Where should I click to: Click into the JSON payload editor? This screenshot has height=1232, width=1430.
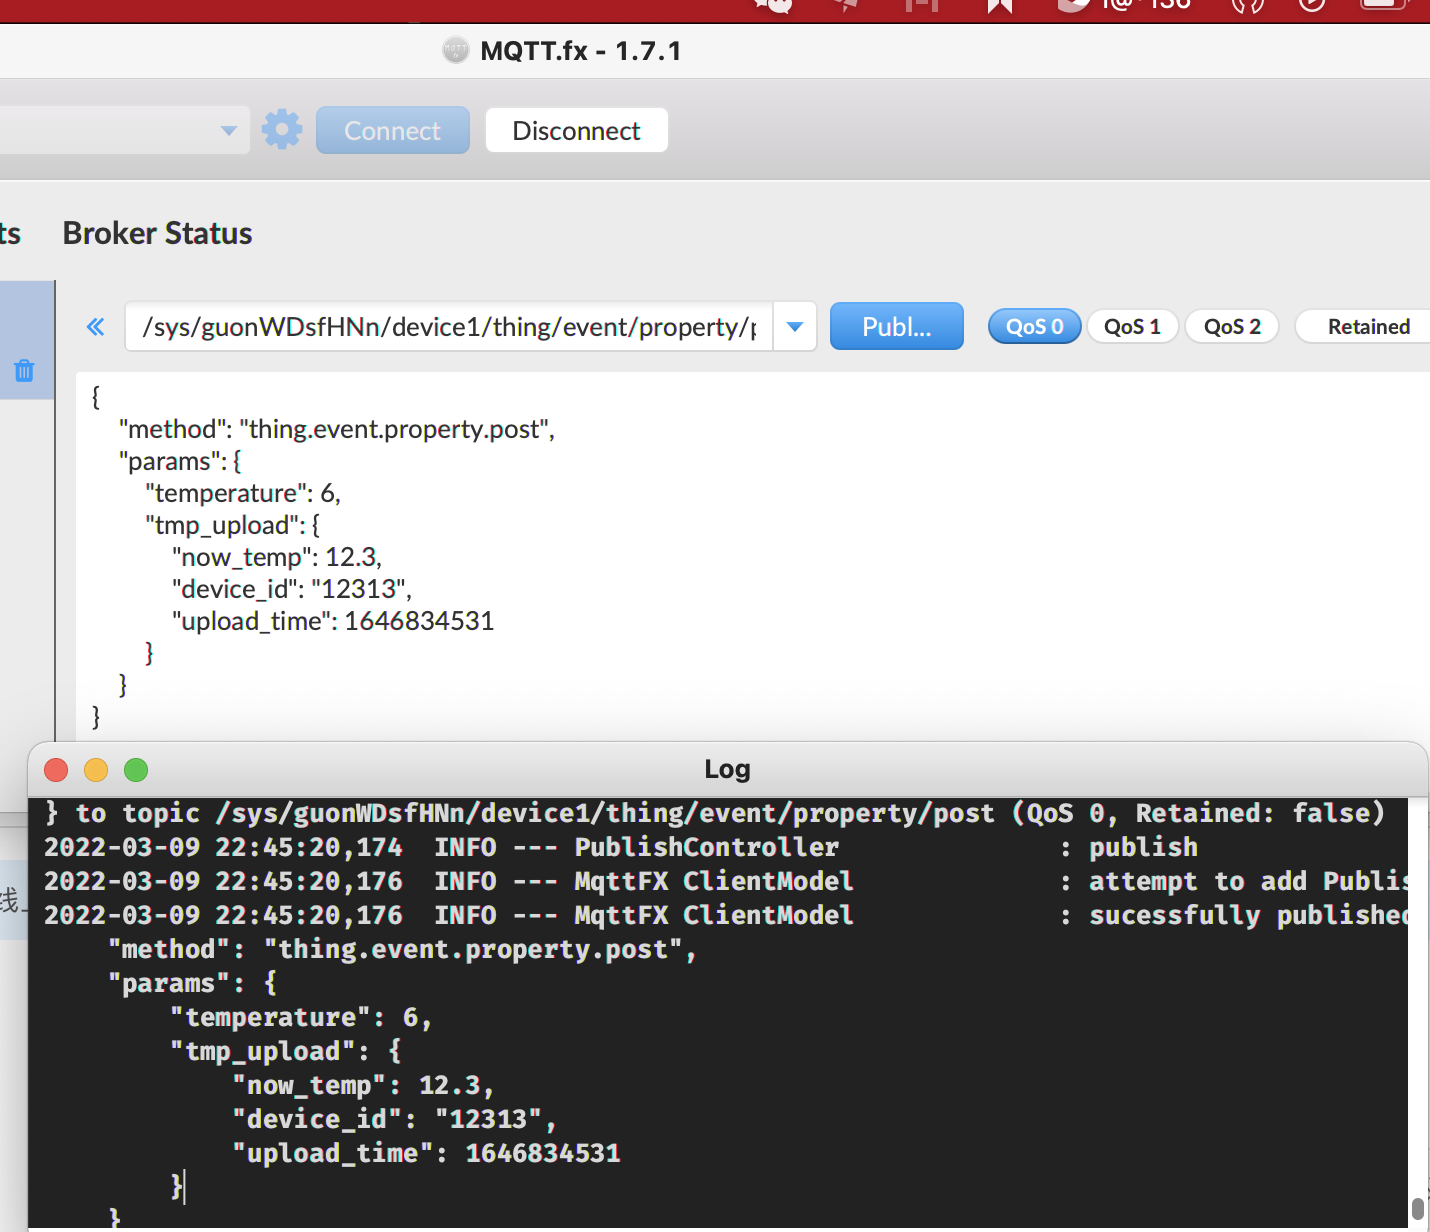pos(752,556)
